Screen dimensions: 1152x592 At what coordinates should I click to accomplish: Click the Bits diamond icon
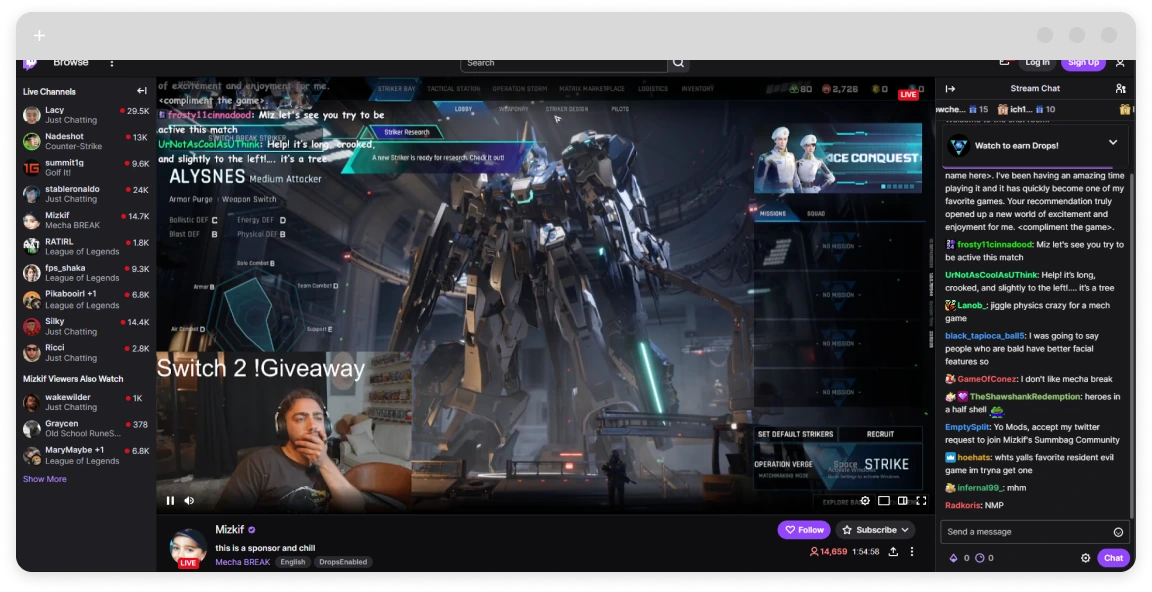pyautogui.click(x=954, y=558)
